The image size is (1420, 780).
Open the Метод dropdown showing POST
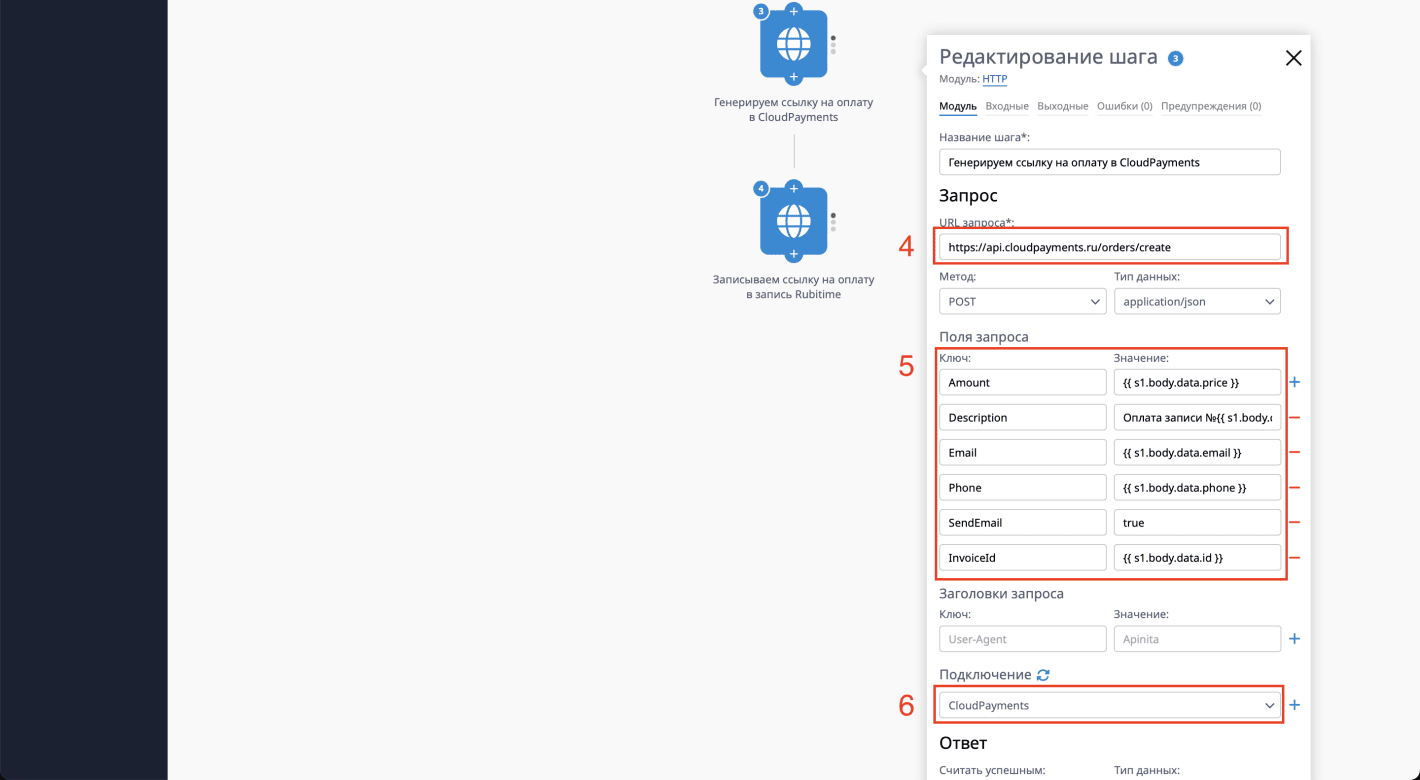coord(1022,301)
